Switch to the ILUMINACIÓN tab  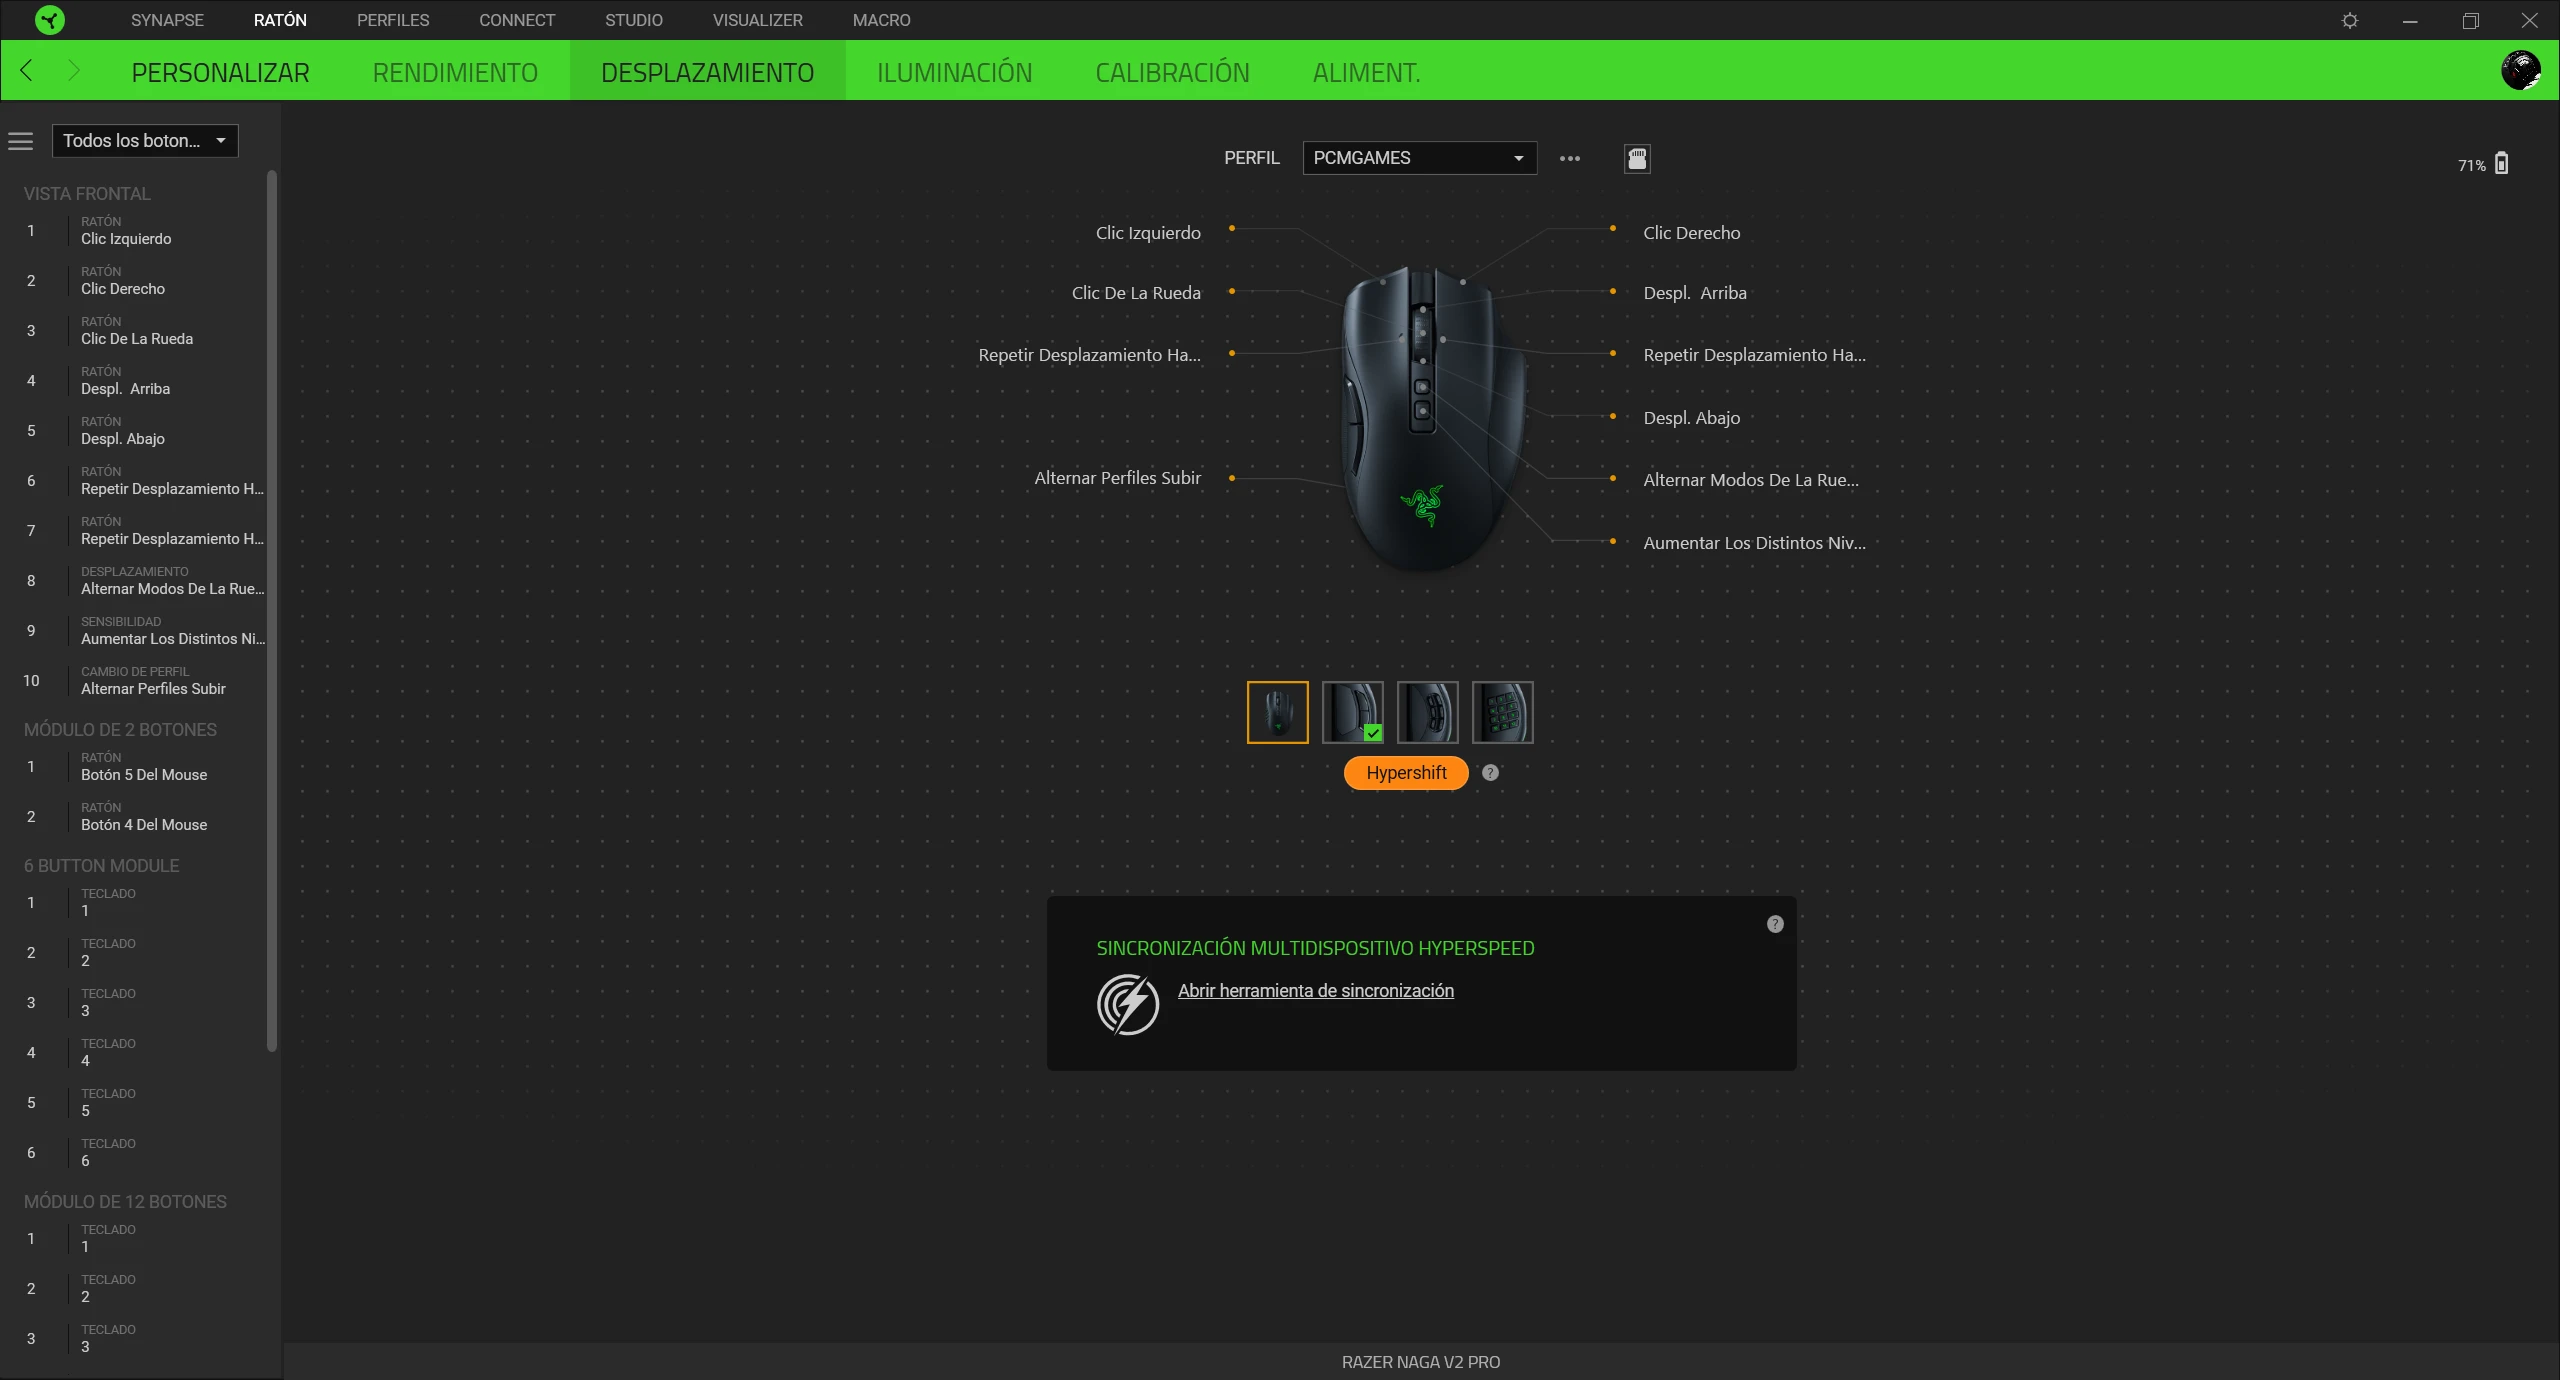[954, 72]
